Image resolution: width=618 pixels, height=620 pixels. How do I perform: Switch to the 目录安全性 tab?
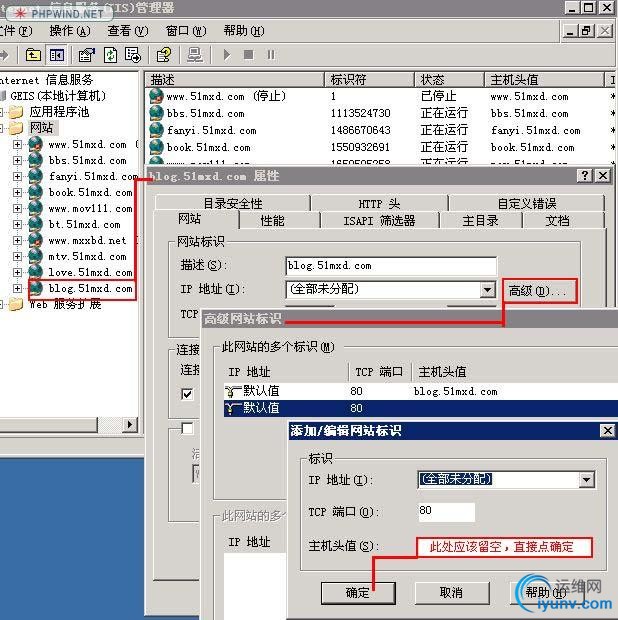(232, 203)
